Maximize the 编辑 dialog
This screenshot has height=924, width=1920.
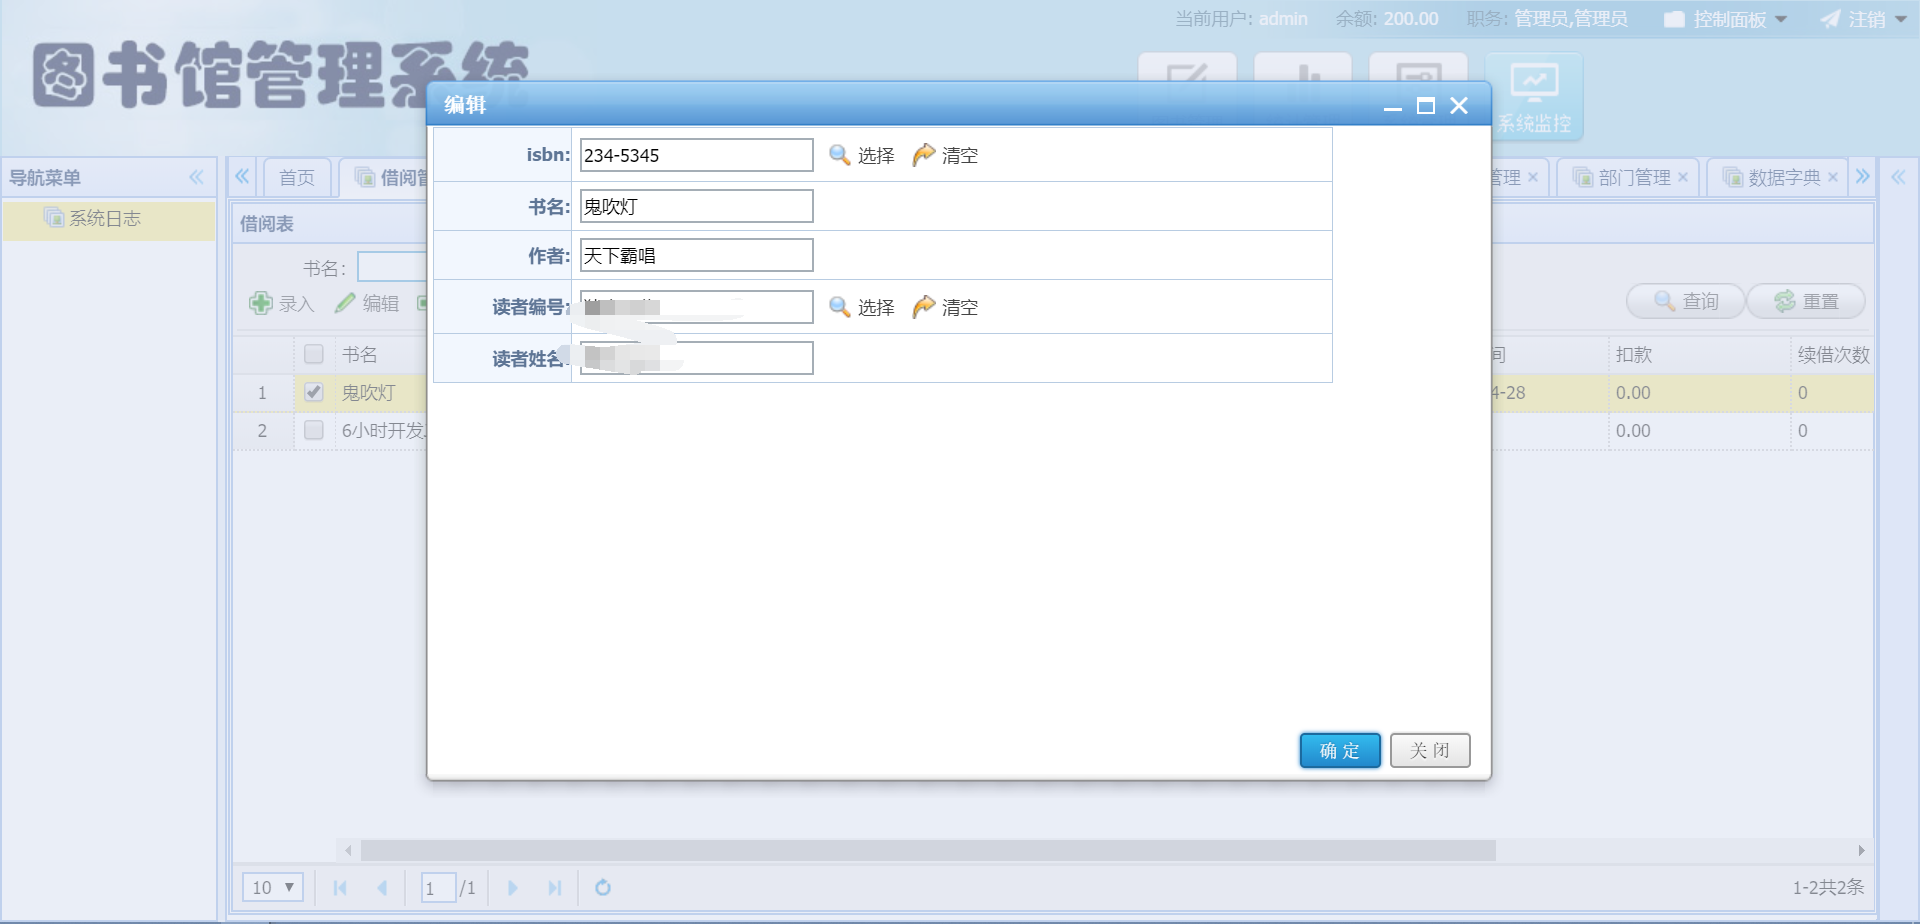(1426, 106)
